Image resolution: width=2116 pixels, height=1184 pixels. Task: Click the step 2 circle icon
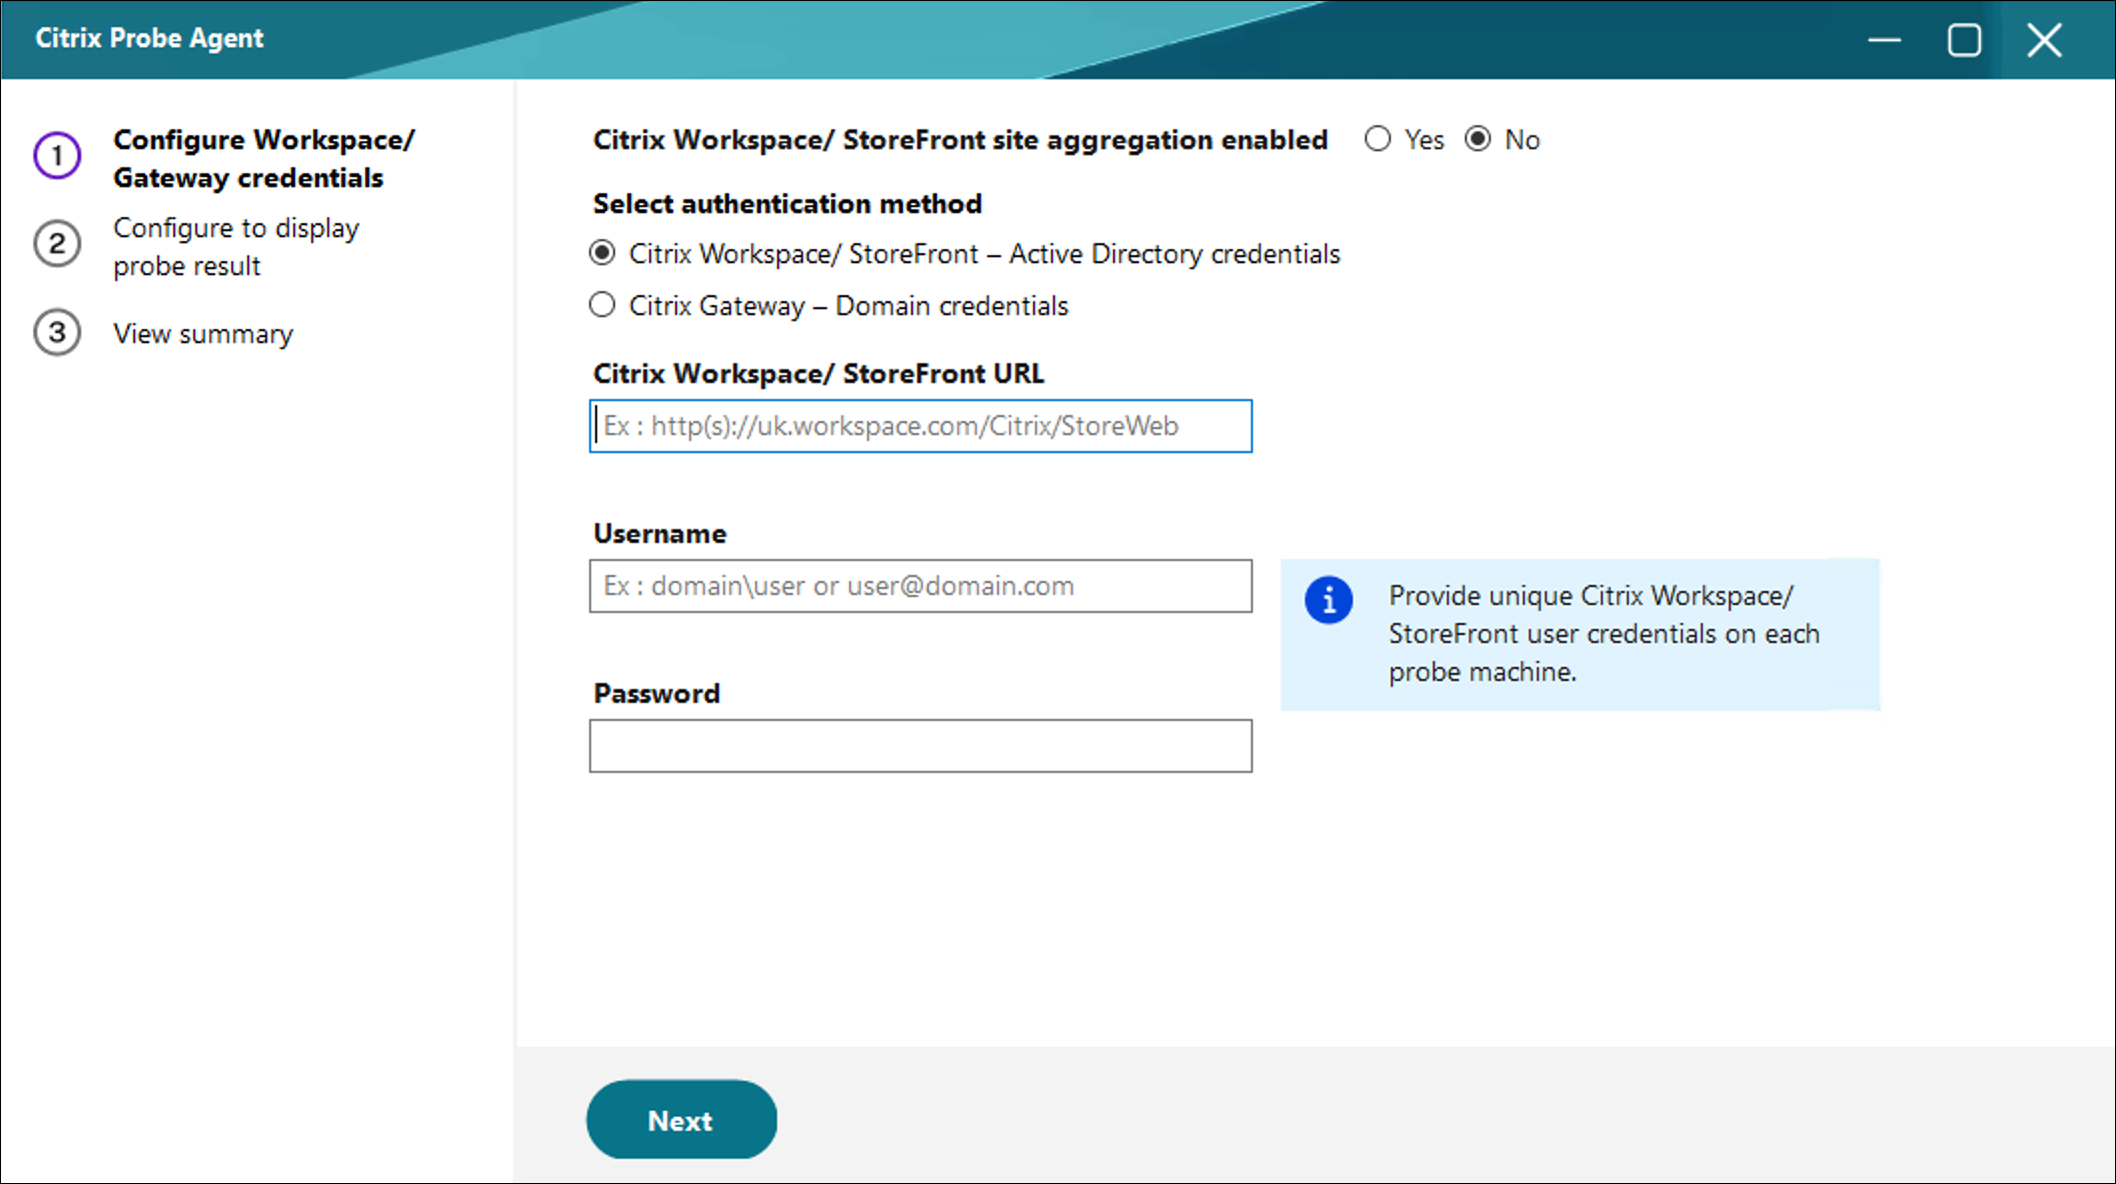coord(57,244)
